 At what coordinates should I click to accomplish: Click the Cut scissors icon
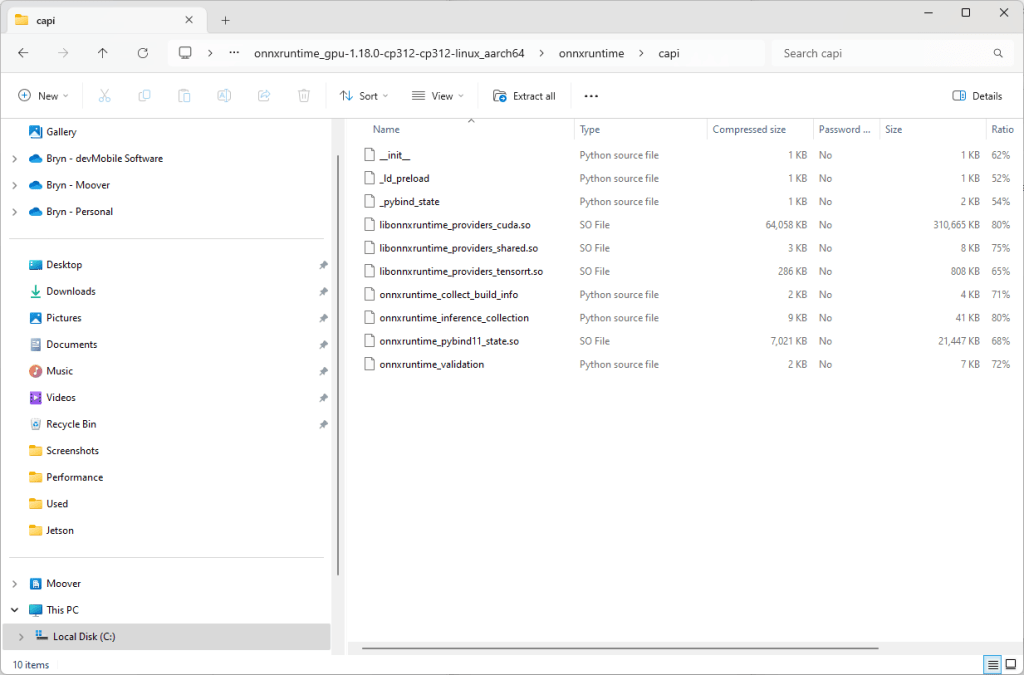pos(104,96)
